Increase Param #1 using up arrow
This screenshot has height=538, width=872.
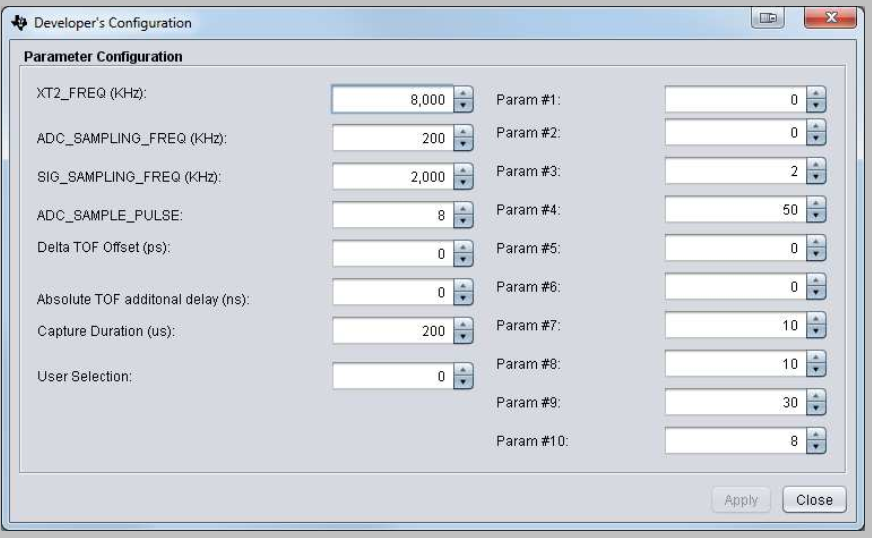tap(817, 94)
